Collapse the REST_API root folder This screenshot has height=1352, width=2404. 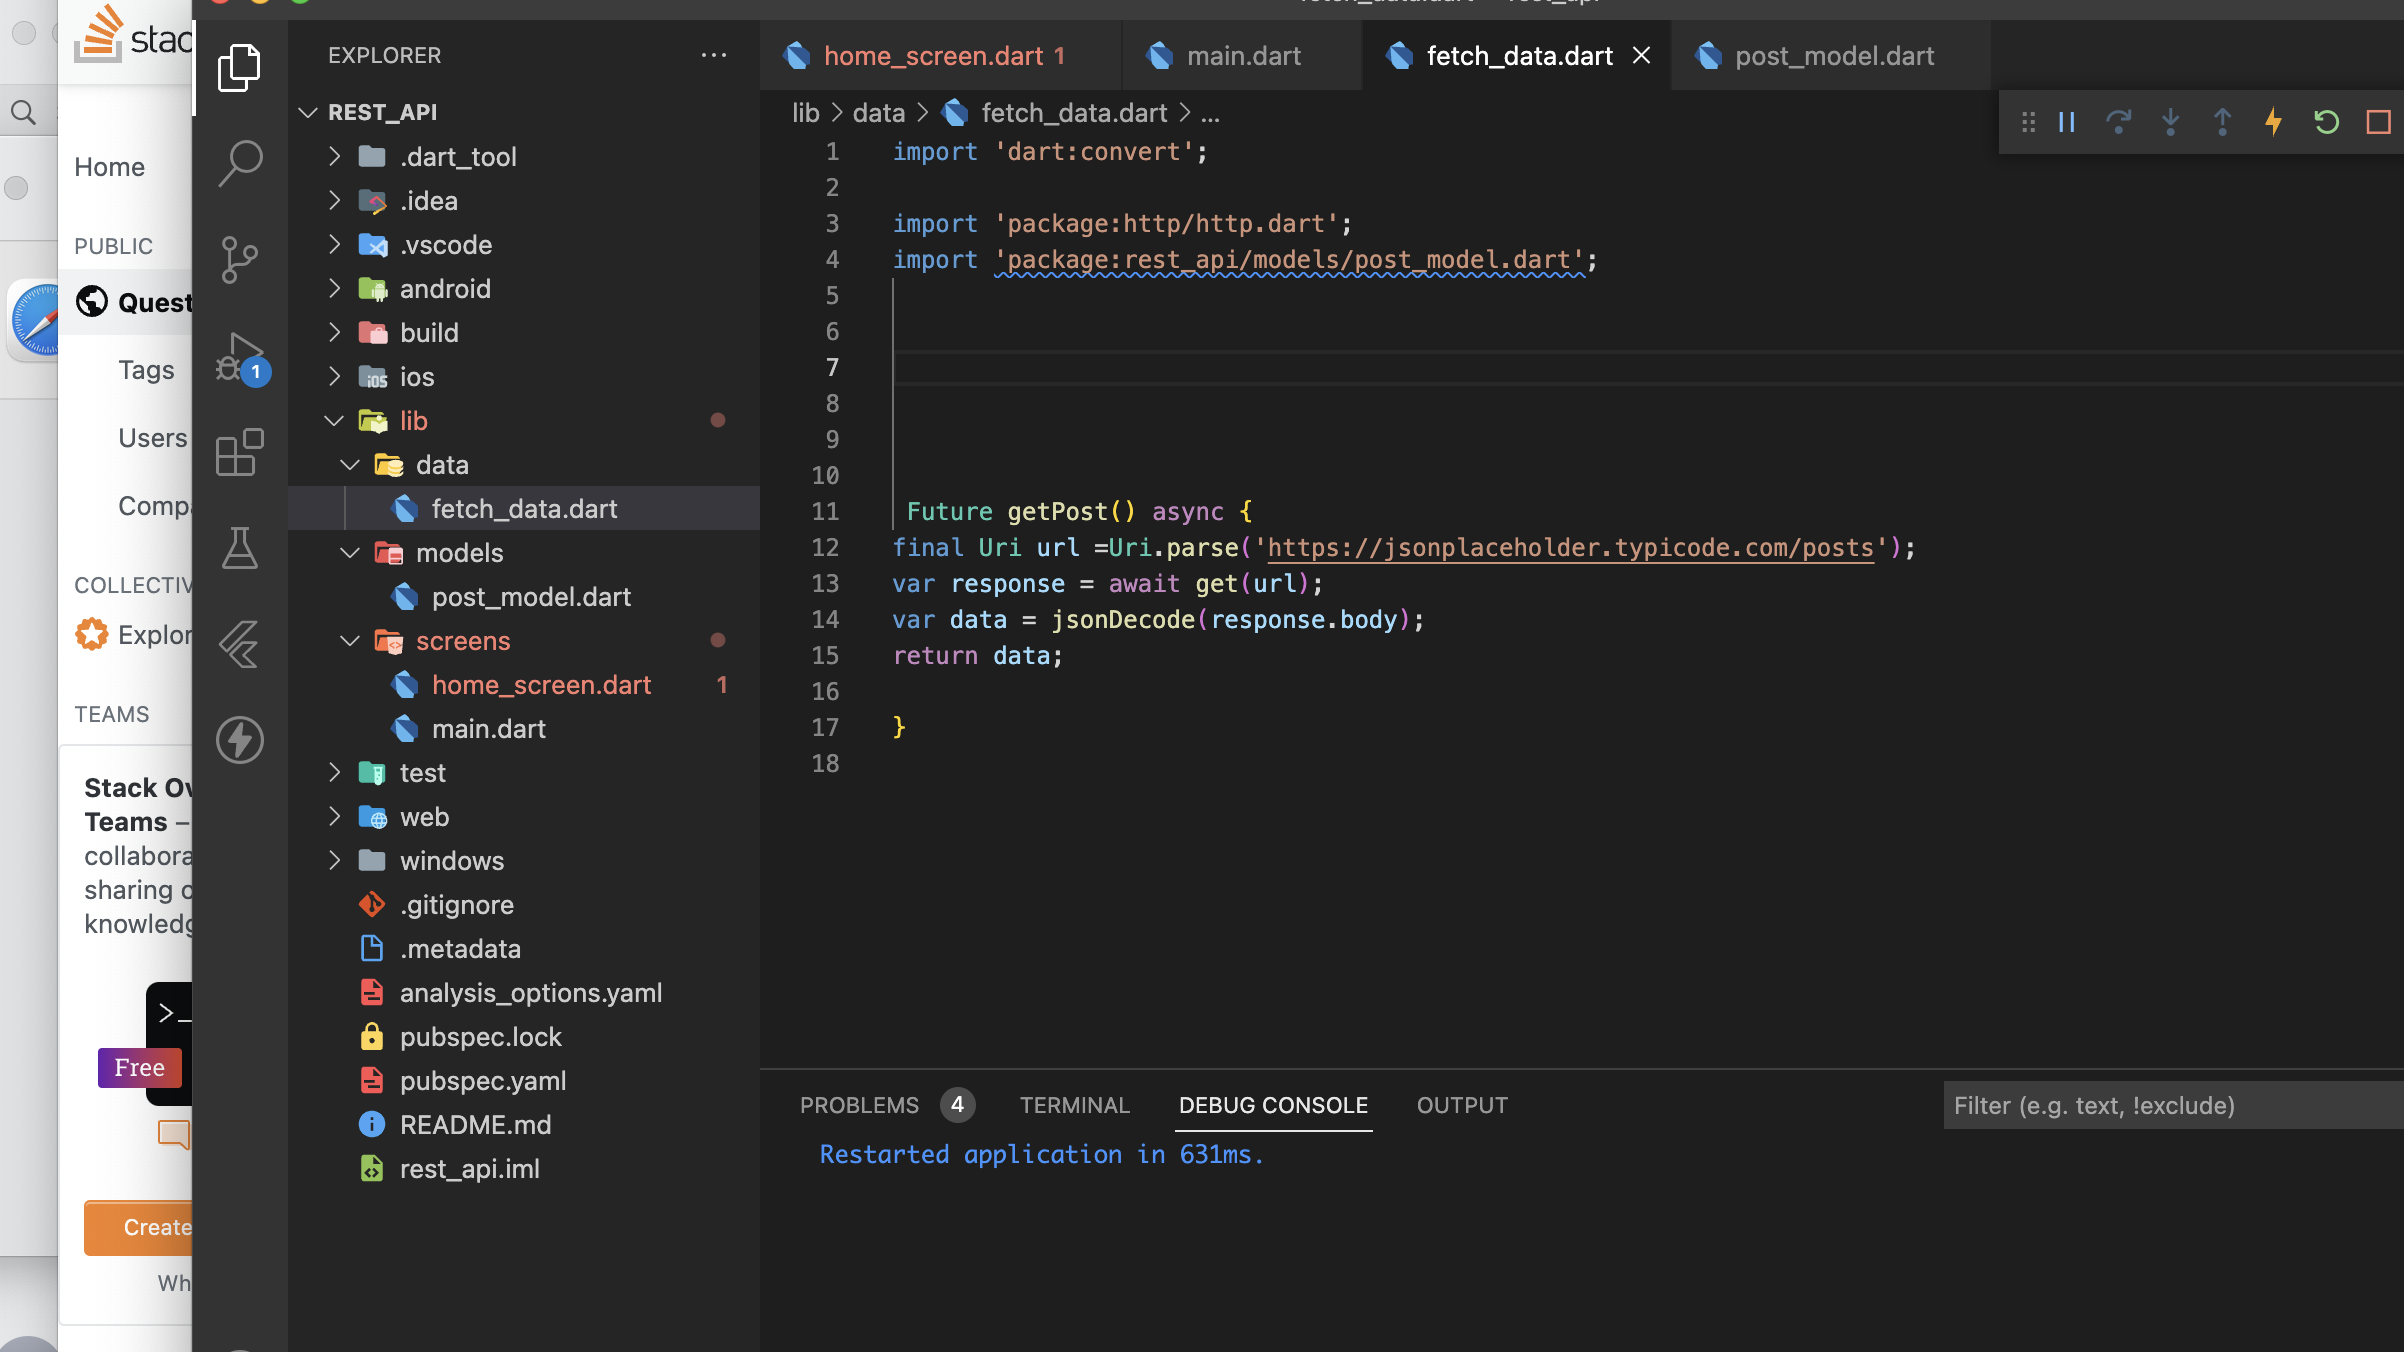pos(524,112)
